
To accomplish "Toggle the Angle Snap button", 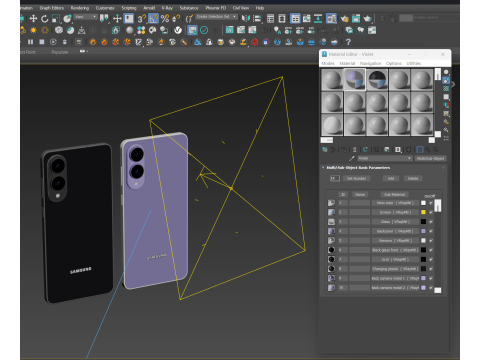I will click(153, 18).
